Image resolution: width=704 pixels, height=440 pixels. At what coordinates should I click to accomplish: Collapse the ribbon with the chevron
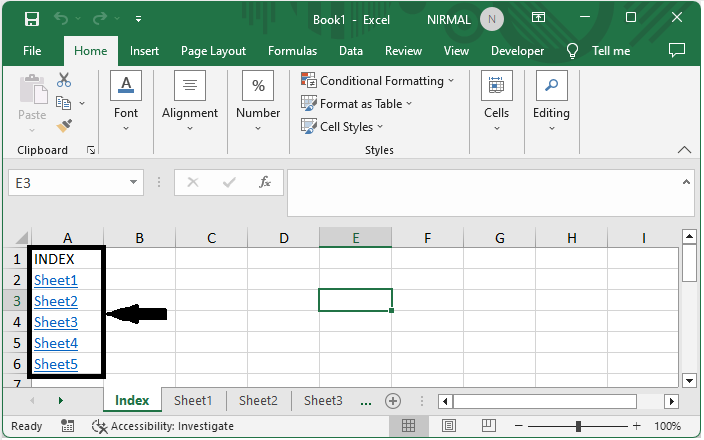pyautogui.click(x=684, y=150)
